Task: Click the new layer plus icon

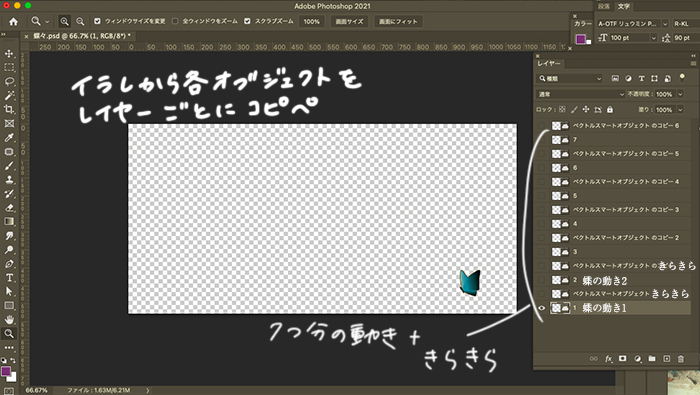Action: 667,359
